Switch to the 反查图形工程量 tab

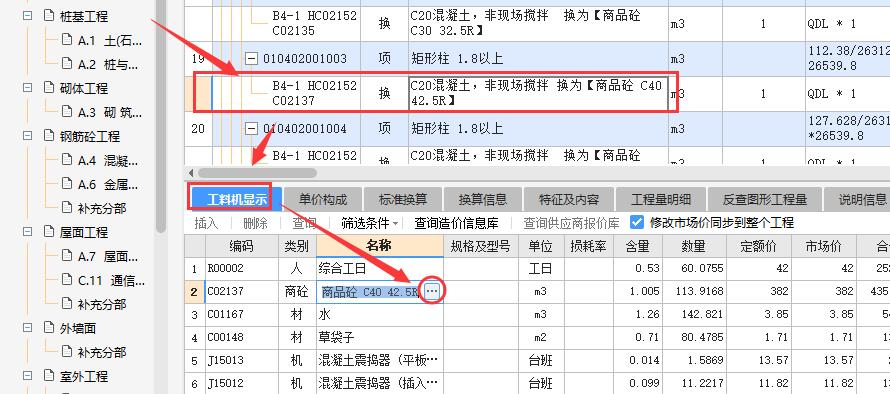tap(765, 199)
